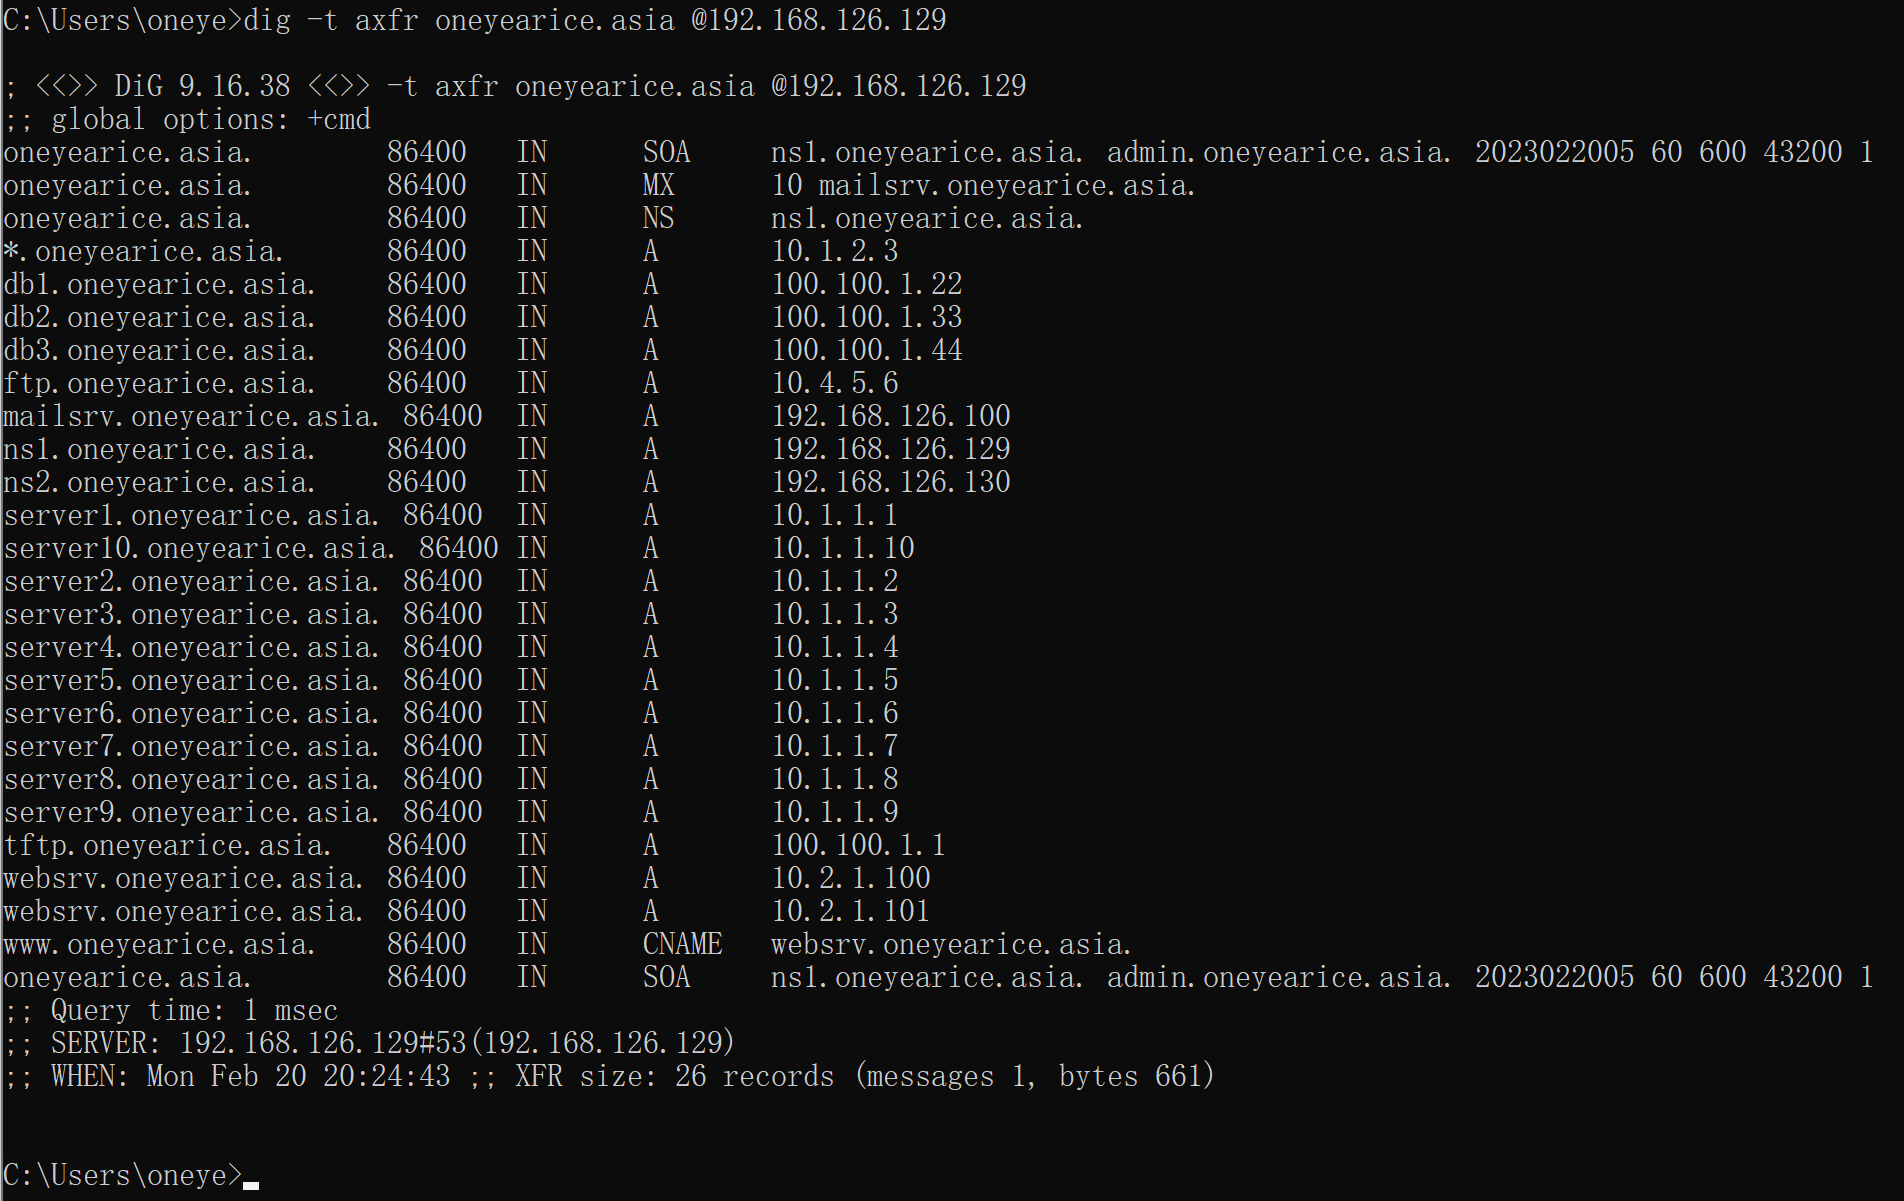
Task: Click the NS record type text
Action: coord(658,218)
